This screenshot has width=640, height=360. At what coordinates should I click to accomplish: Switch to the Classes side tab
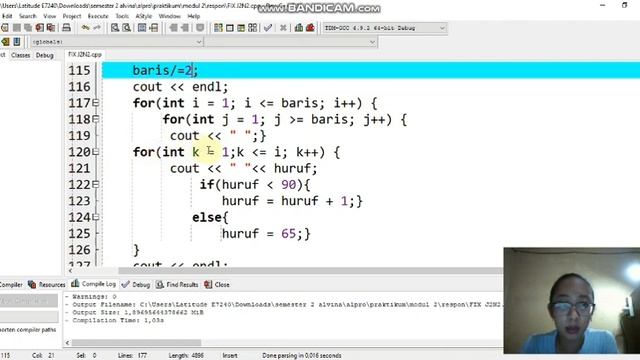[x=20, y=55]
